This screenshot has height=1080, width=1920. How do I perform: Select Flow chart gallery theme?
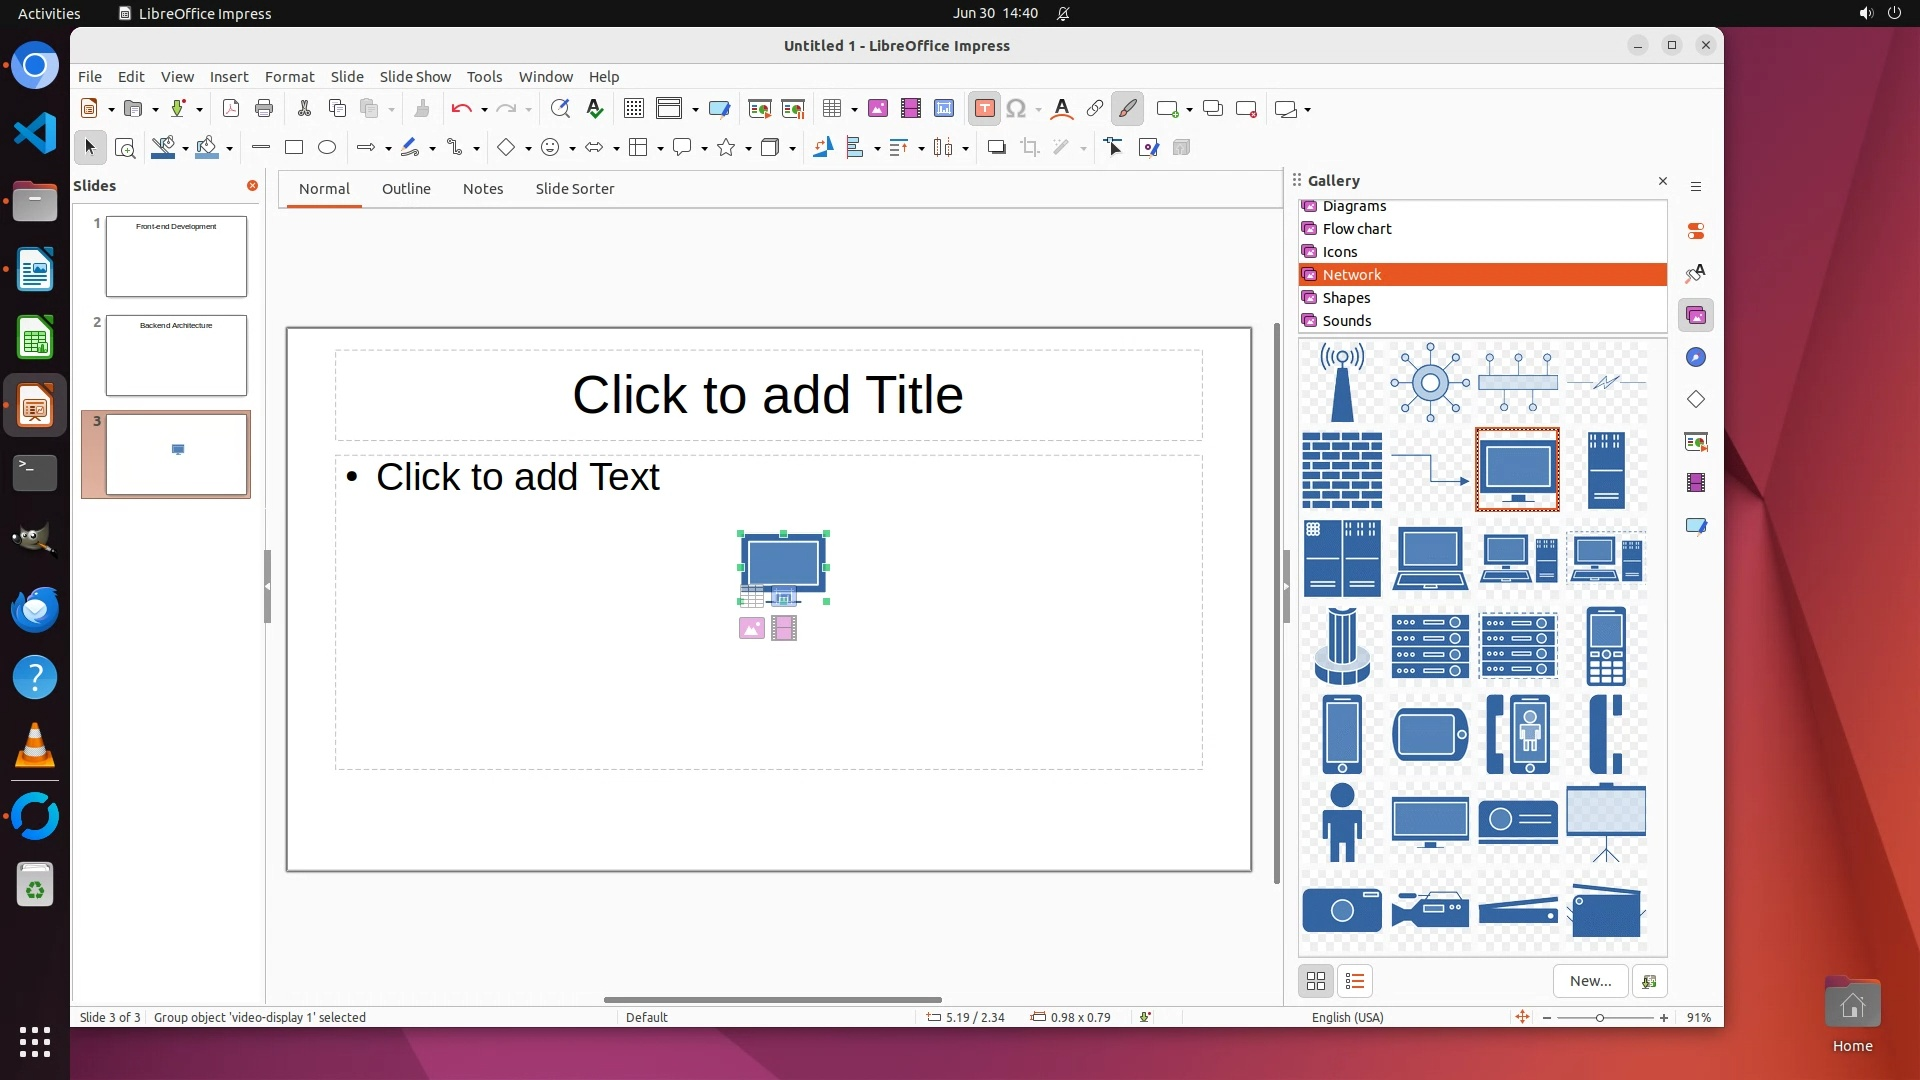(x=1356, y=229)
